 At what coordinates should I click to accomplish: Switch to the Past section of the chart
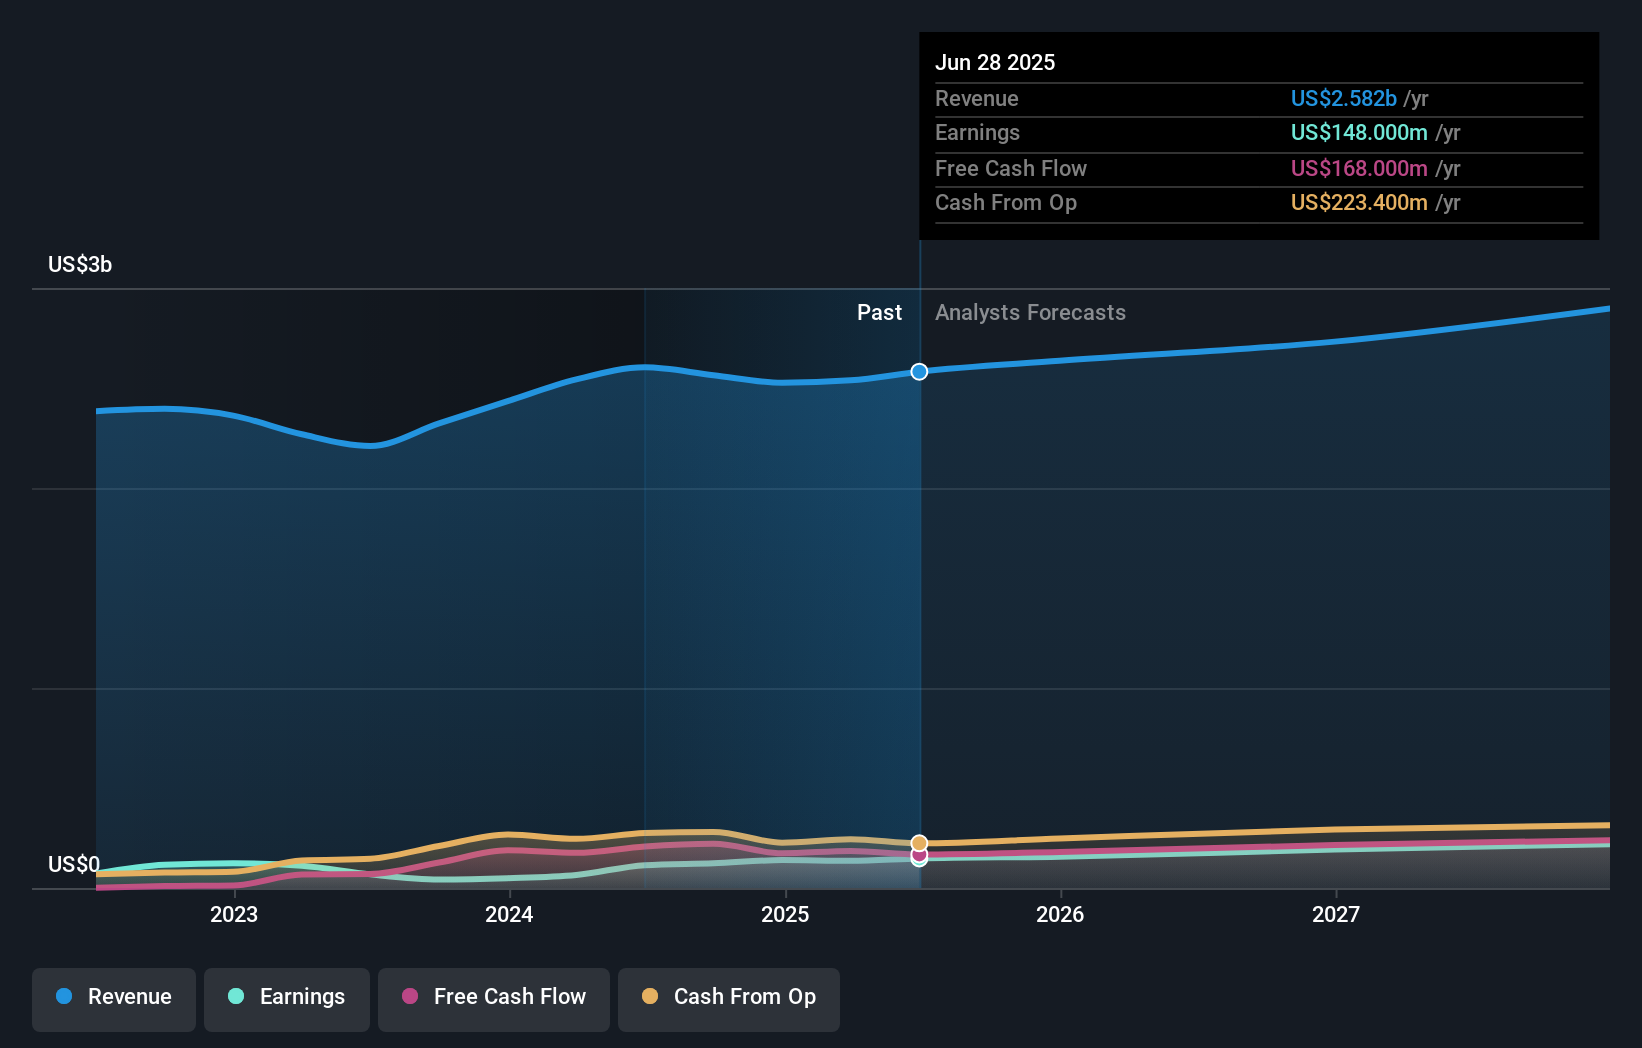[x=879, y=312]
